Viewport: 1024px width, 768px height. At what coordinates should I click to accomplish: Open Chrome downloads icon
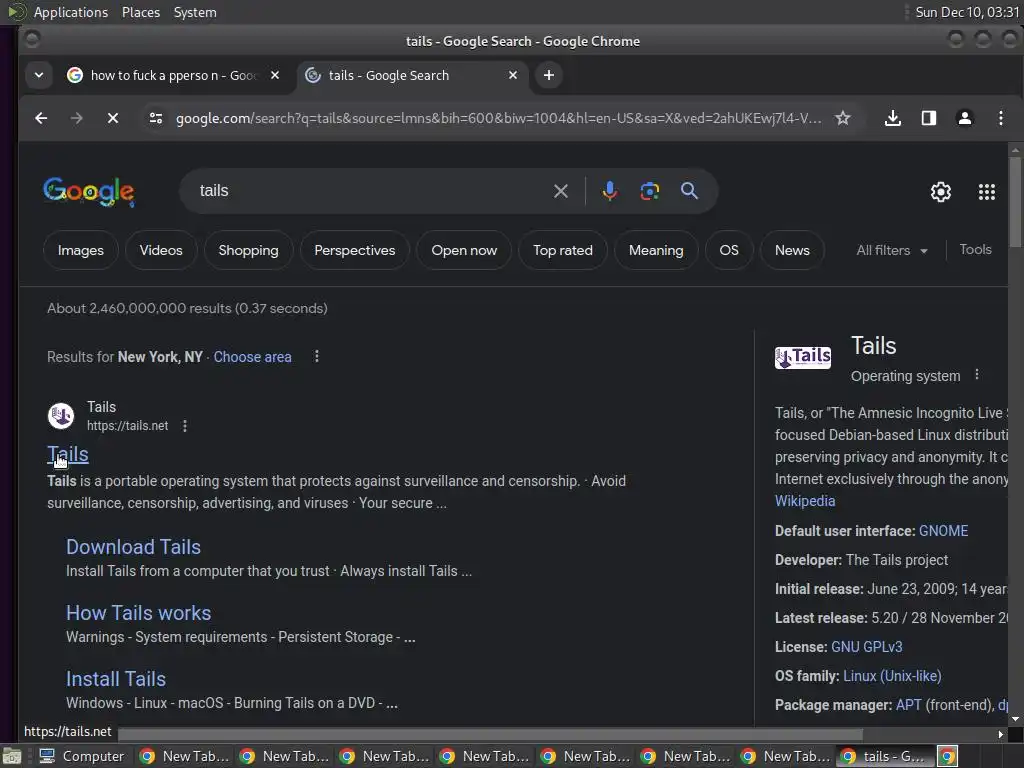pos(893,118)
